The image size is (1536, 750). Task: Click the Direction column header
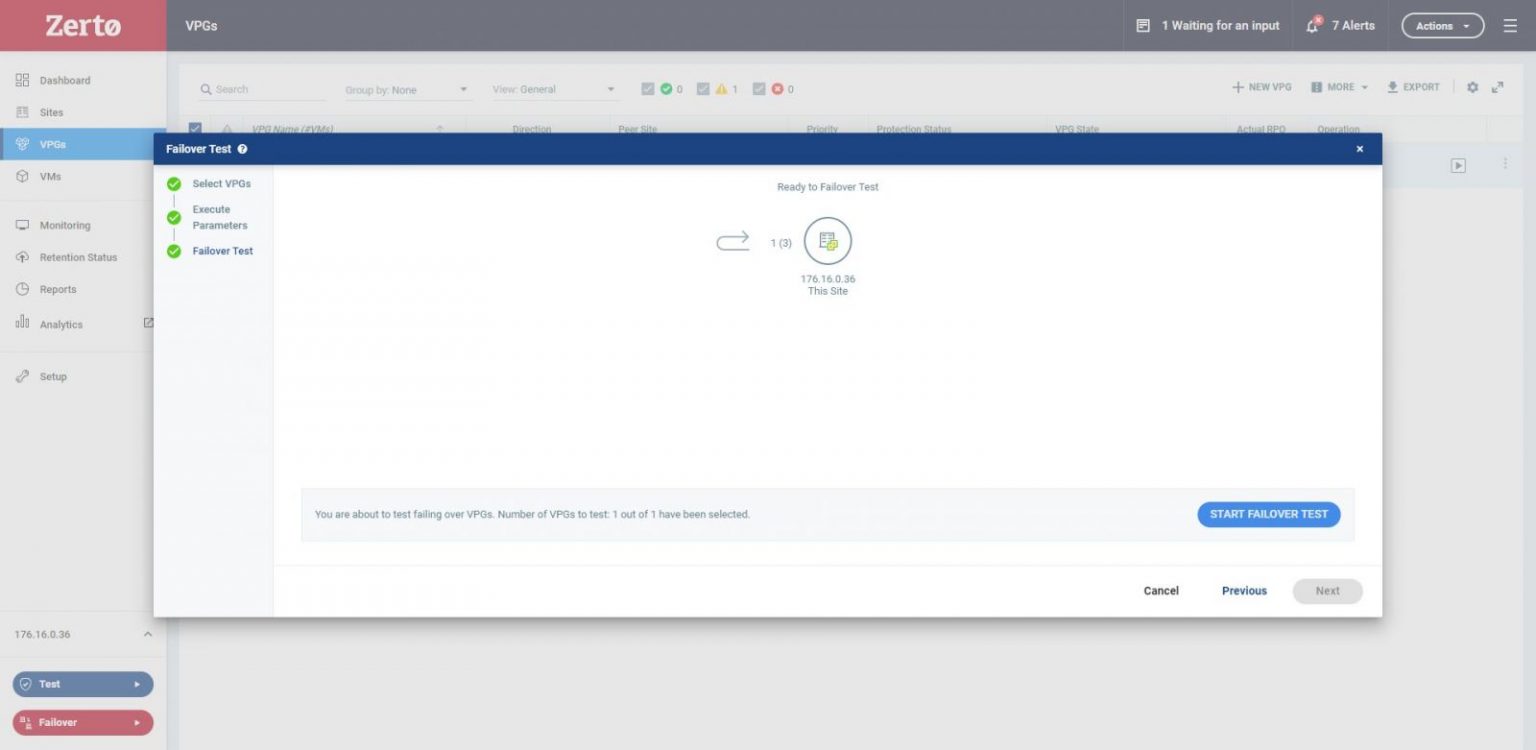(532, 129)
